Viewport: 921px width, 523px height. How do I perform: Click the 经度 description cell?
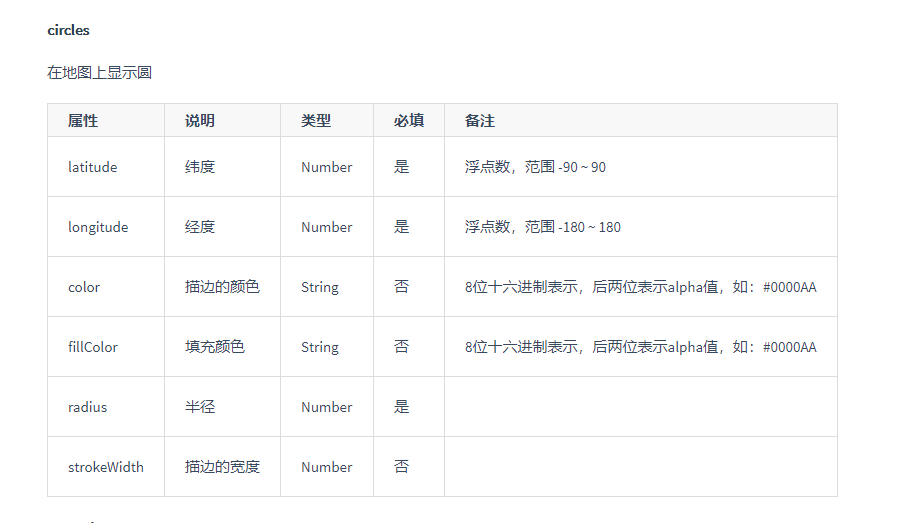(200, 227)
